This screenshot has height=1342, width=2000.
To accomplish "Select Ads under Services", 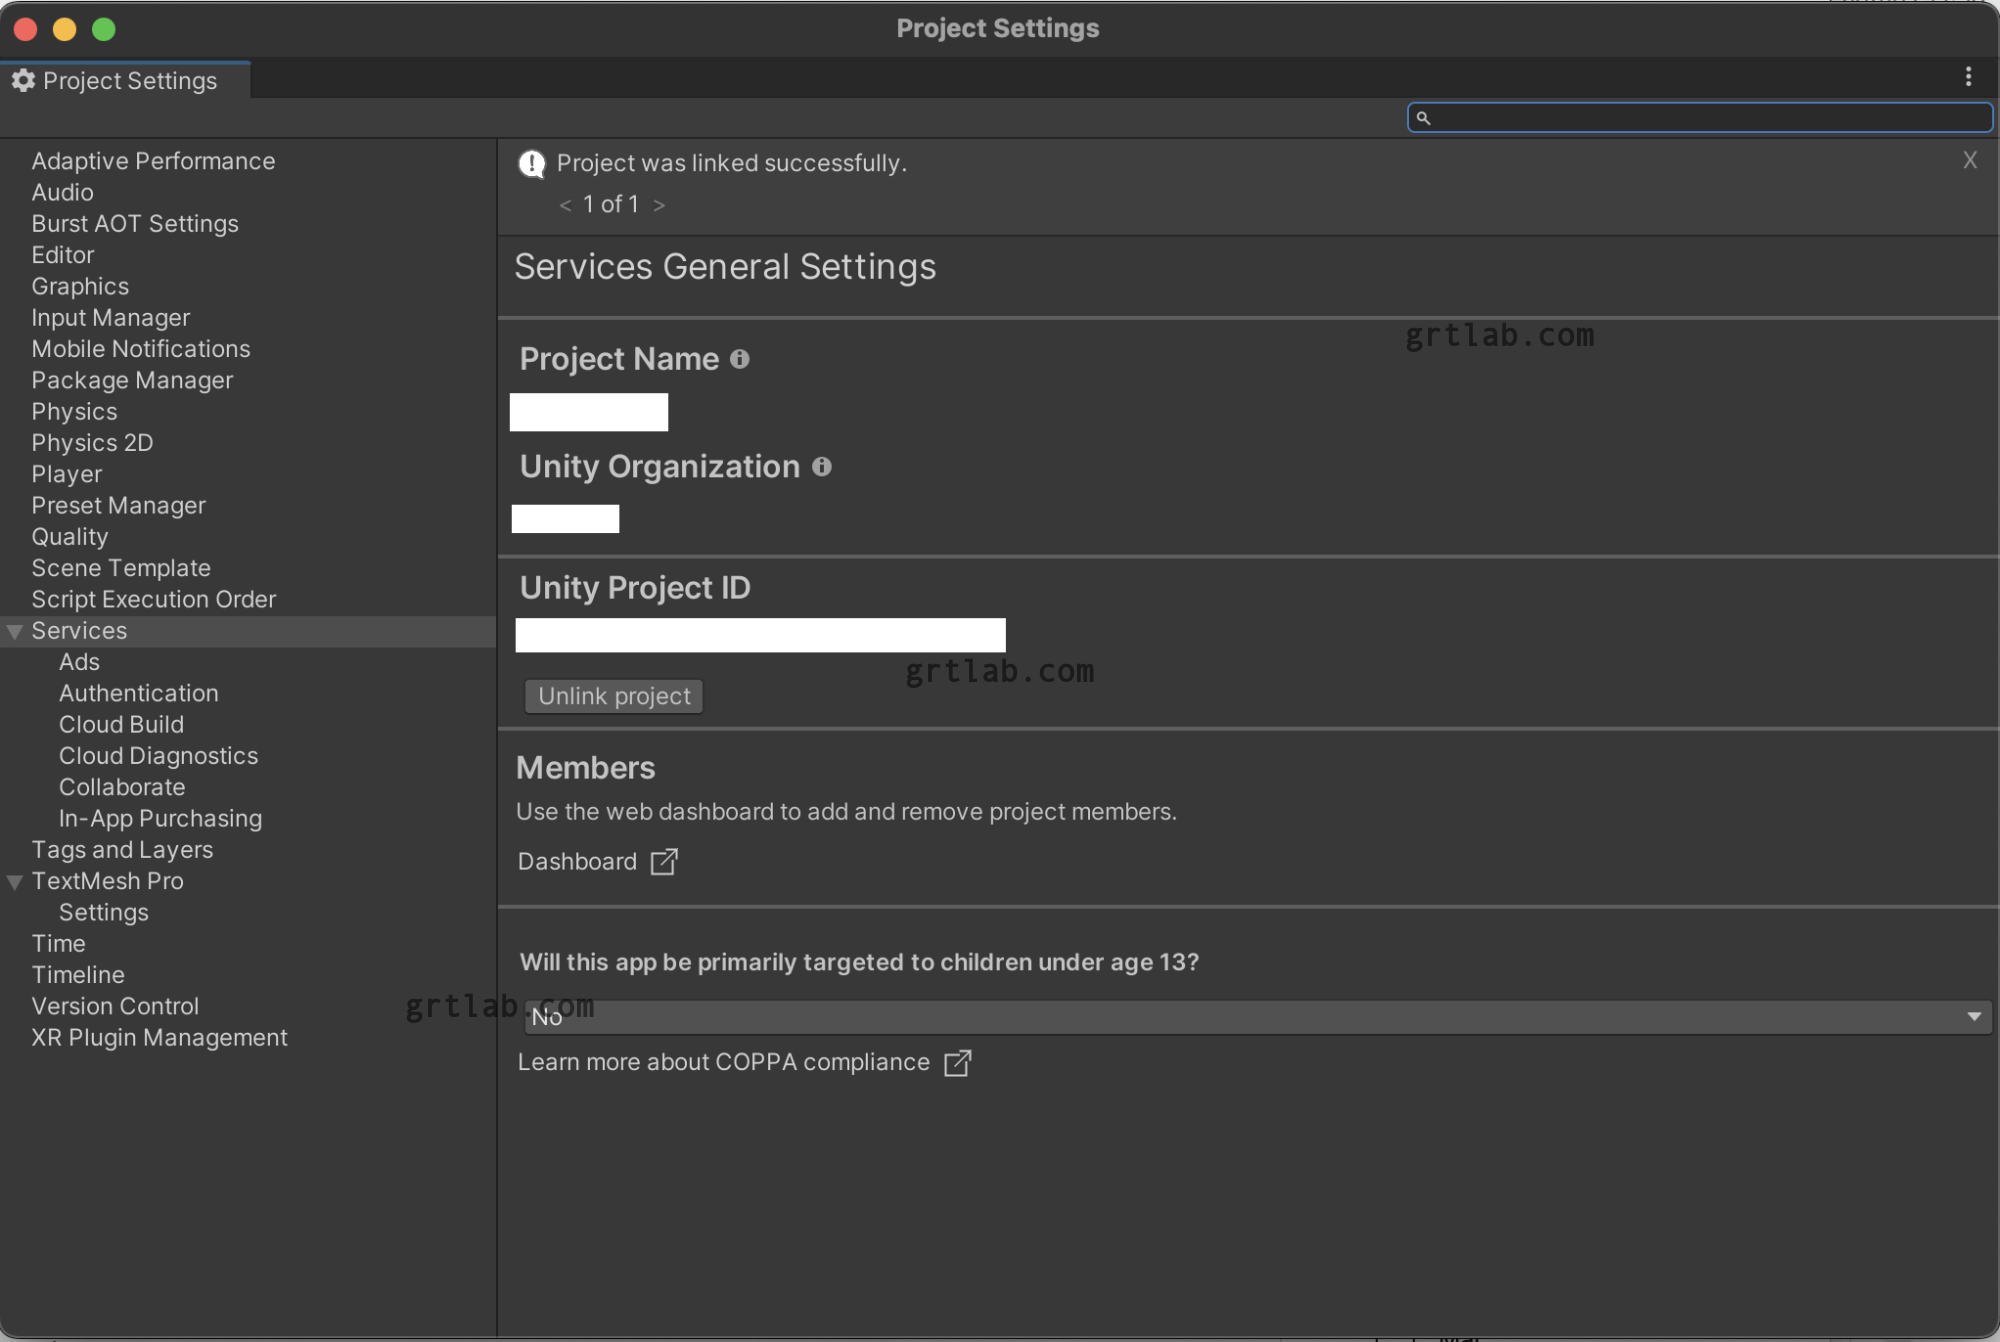I will 79,661.
